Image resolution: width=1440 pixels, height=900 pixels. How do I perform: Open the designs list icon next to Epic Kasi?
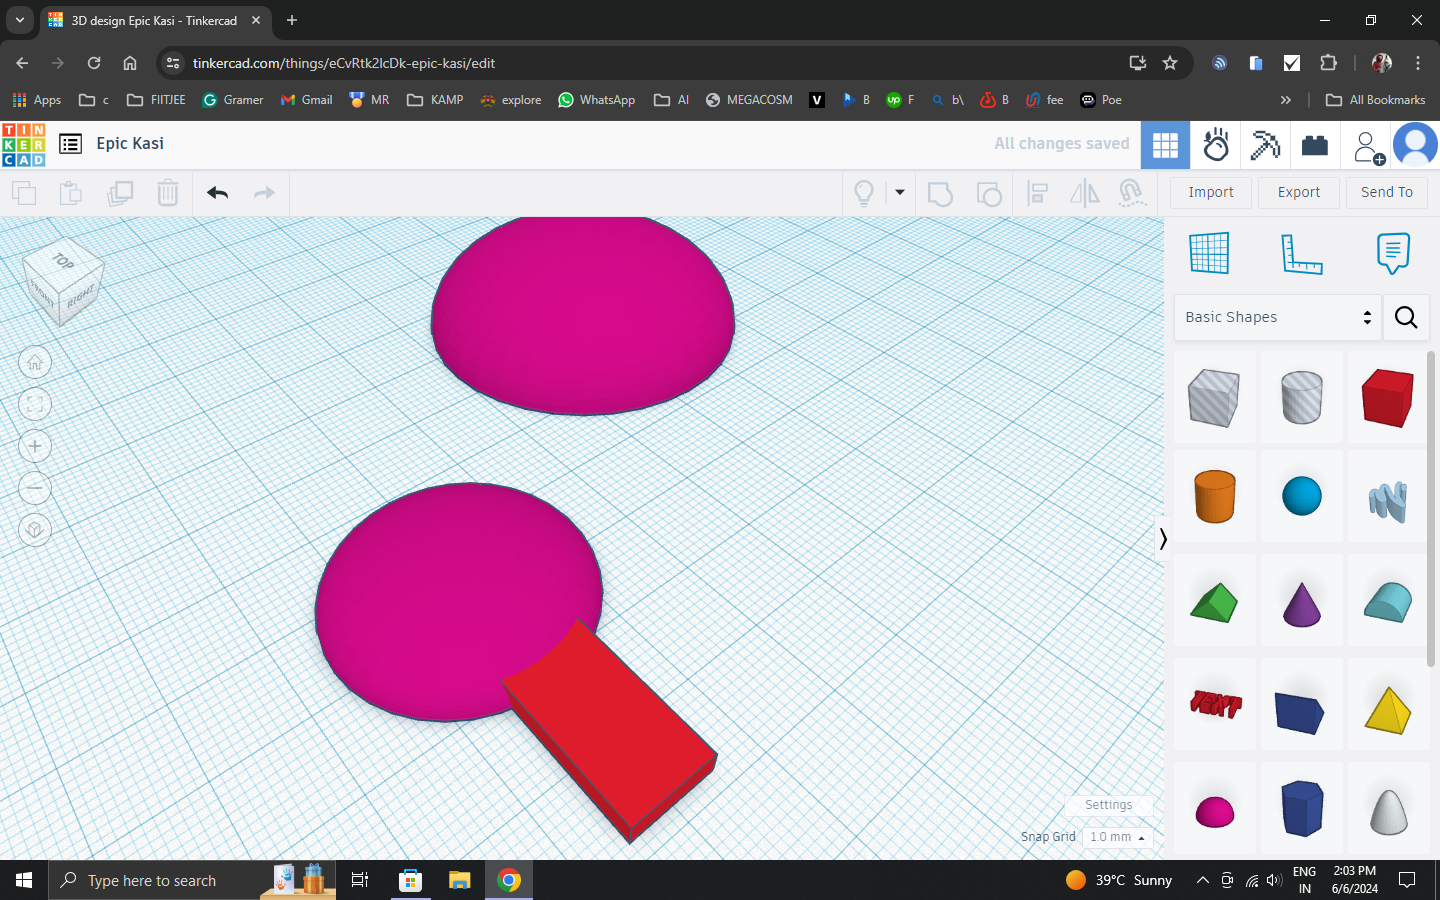click(70, 144)
